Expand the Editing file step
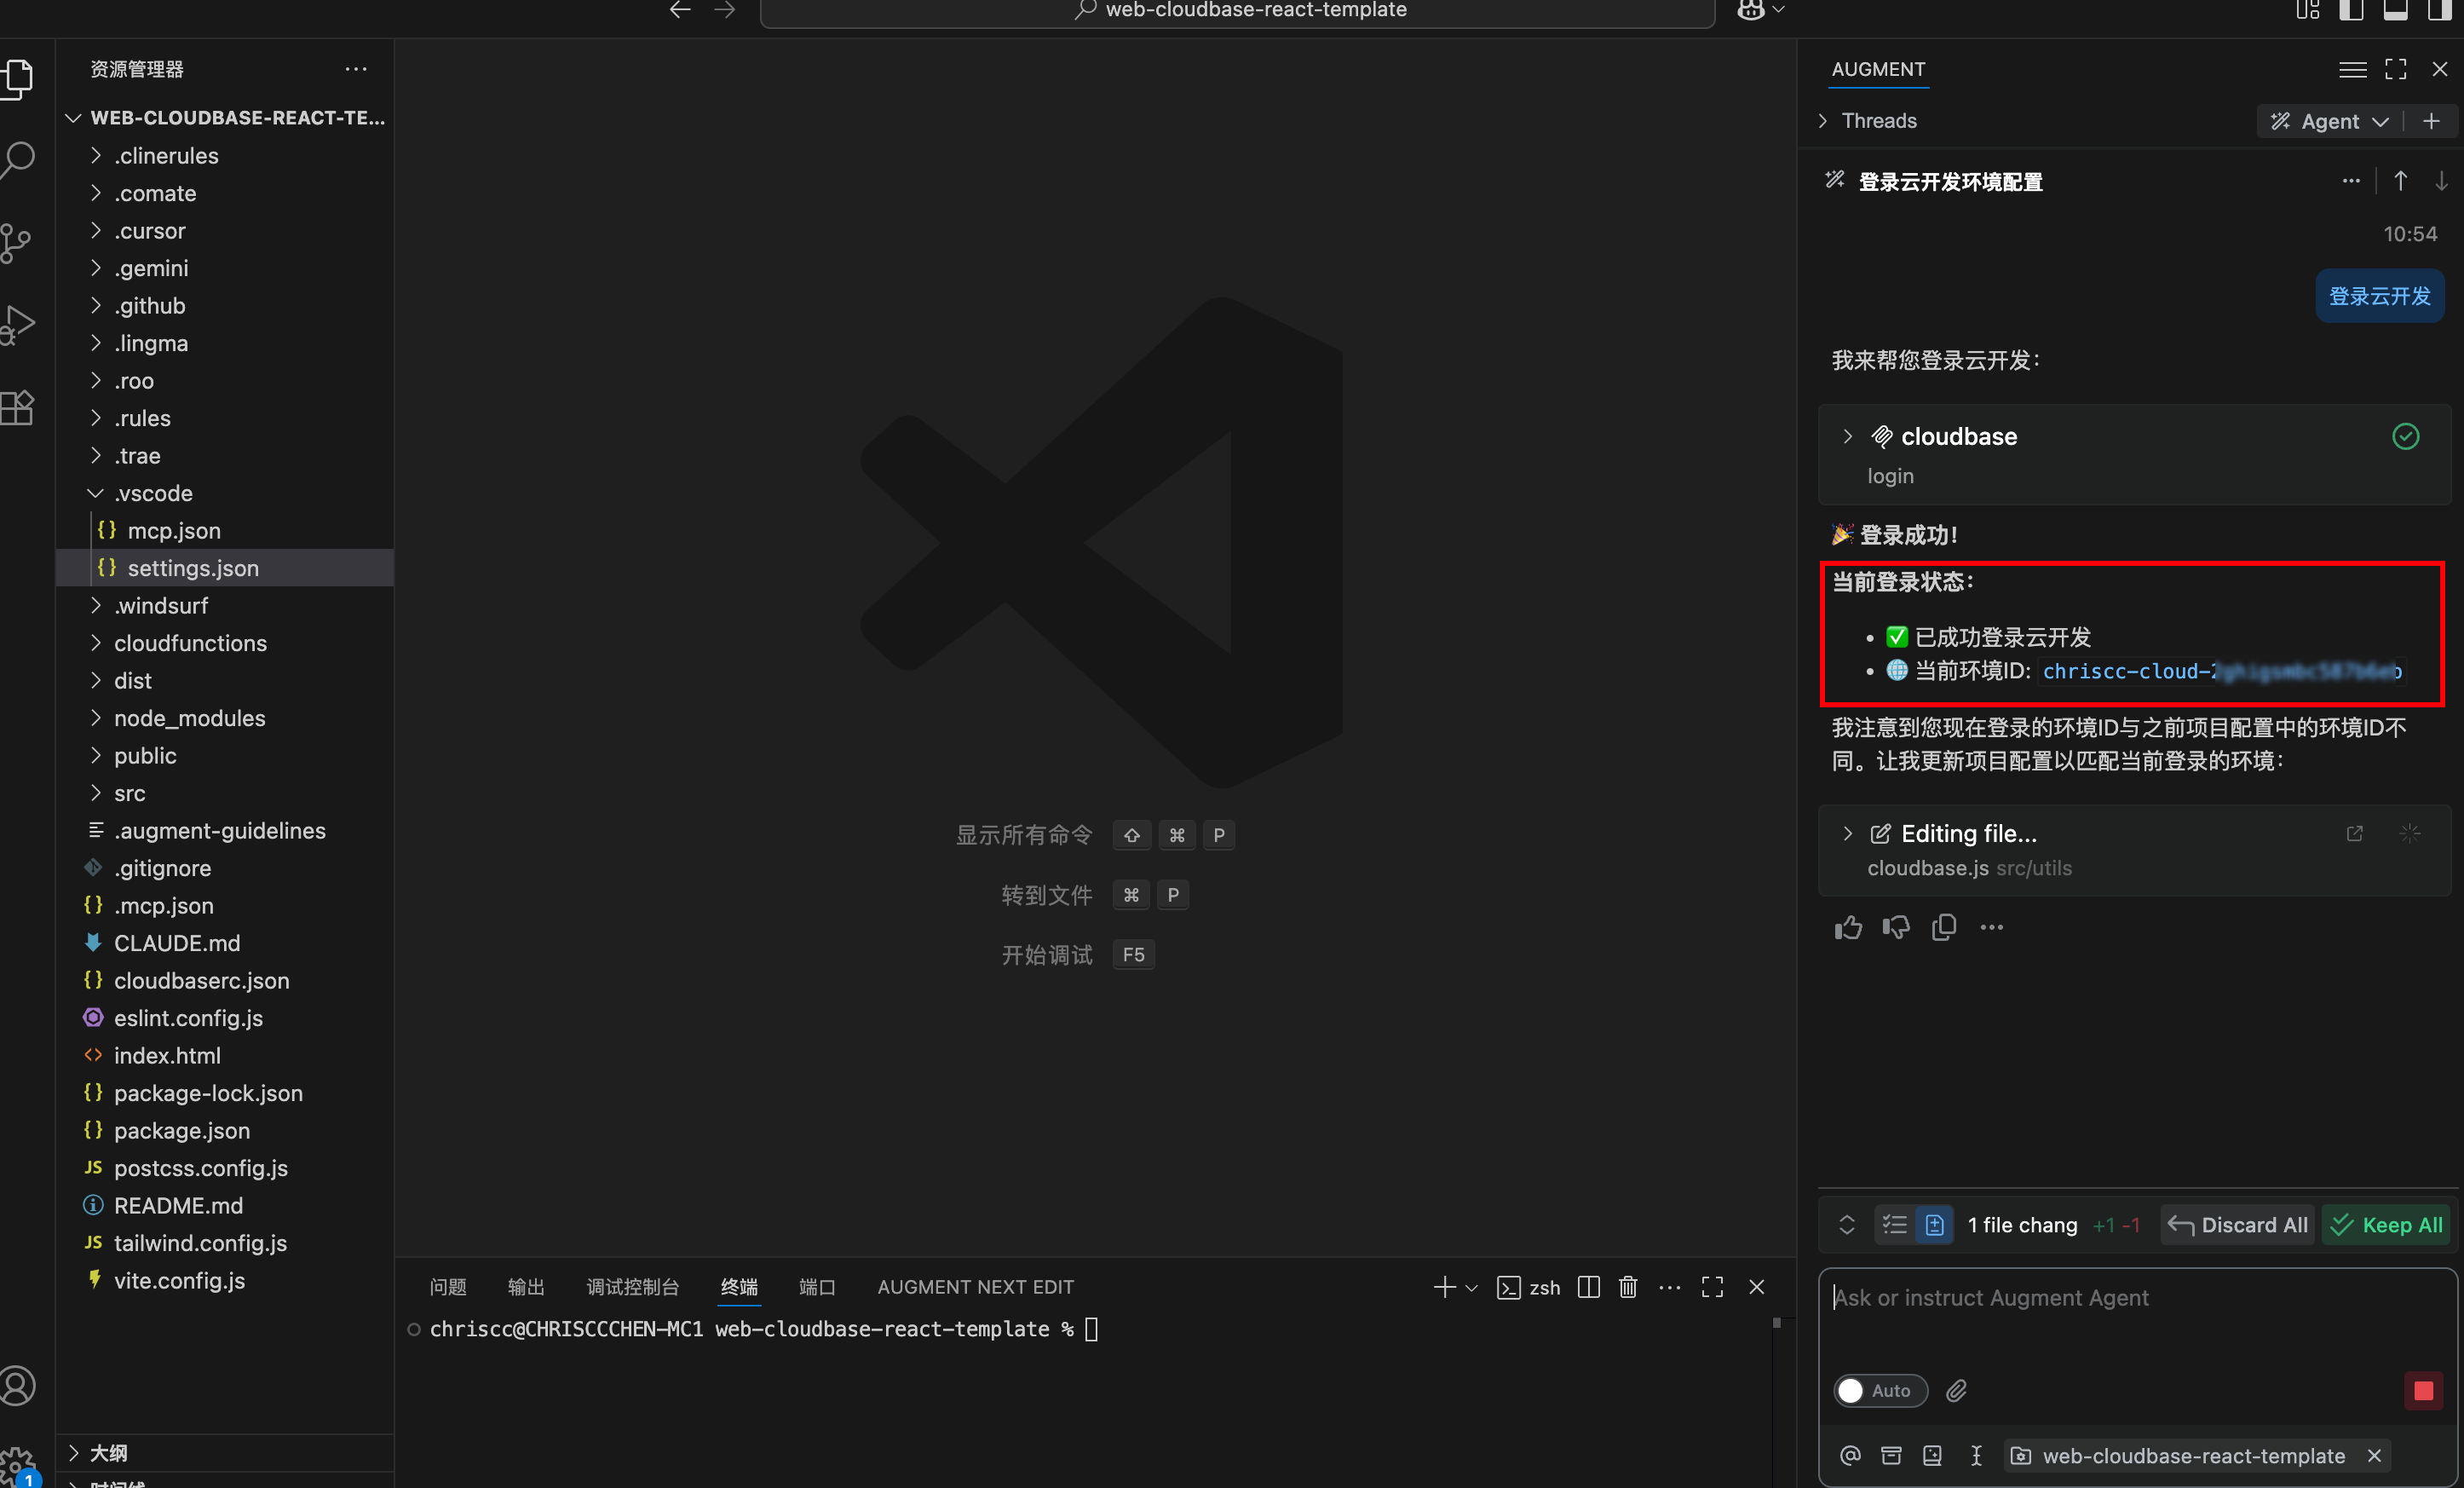 [1847, 833]
